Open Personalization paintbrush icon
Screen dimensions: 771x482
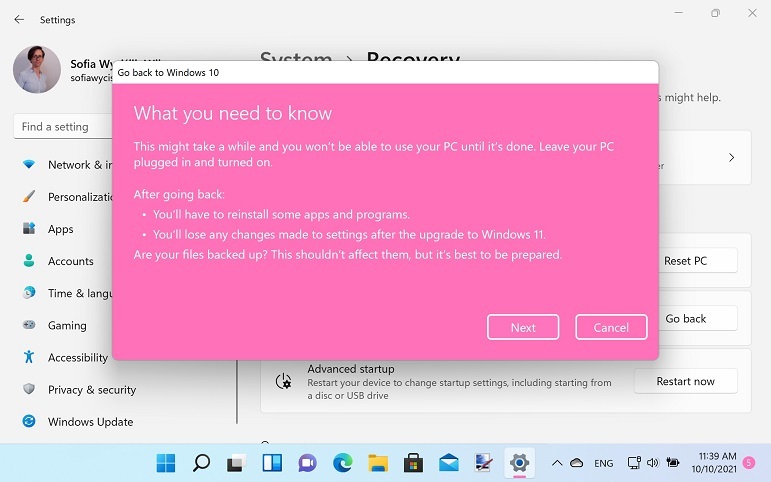click(x=29, y=196)
